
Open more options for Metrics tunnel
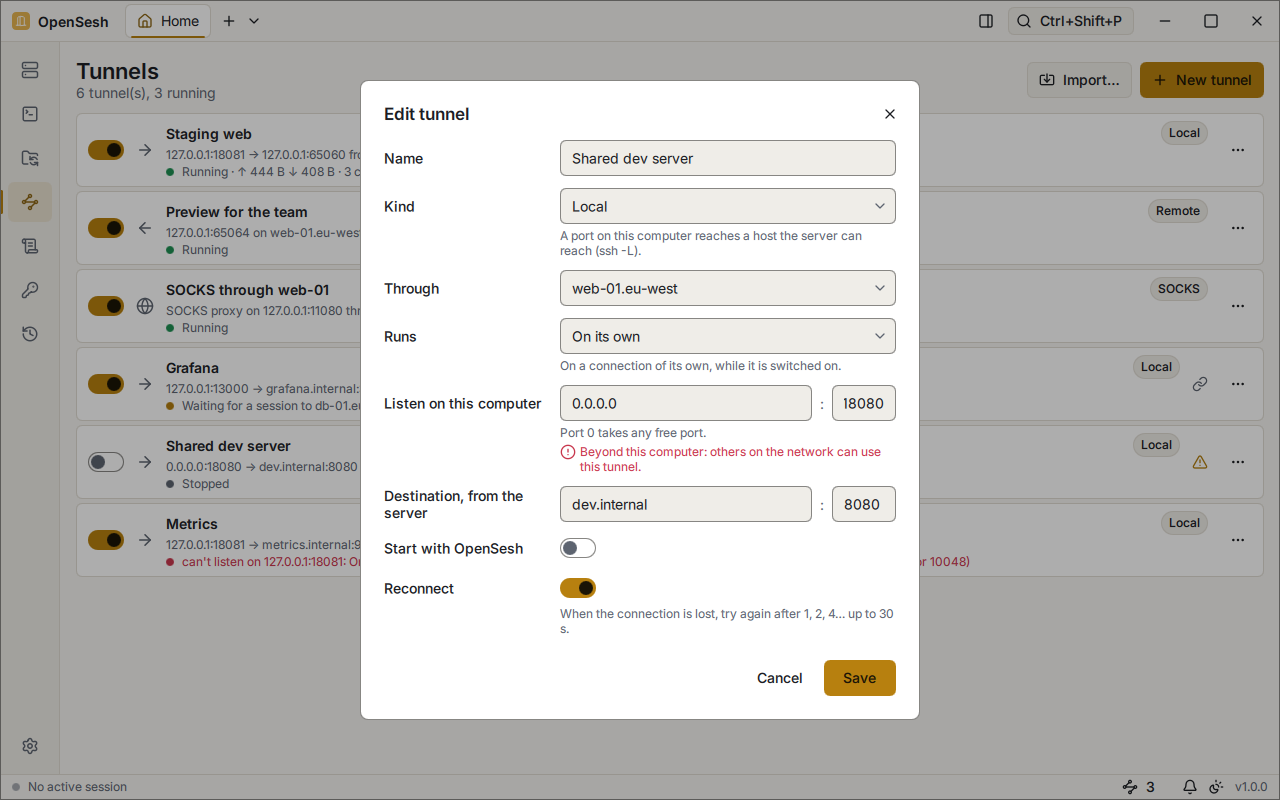1238,540
